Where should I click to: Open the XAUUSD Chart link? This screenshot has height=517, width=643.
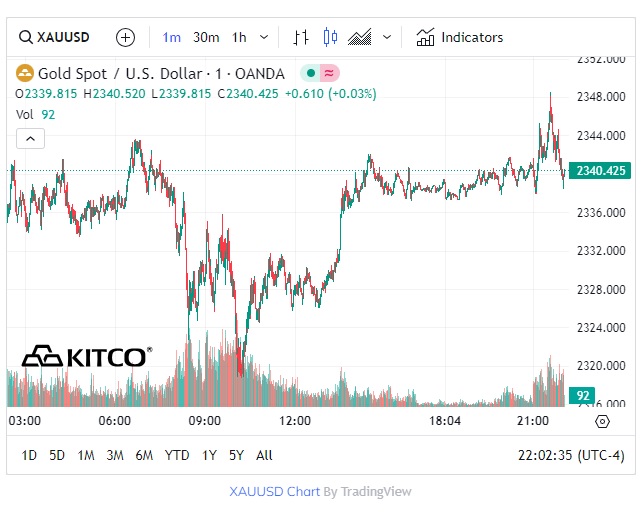[274, 491]
